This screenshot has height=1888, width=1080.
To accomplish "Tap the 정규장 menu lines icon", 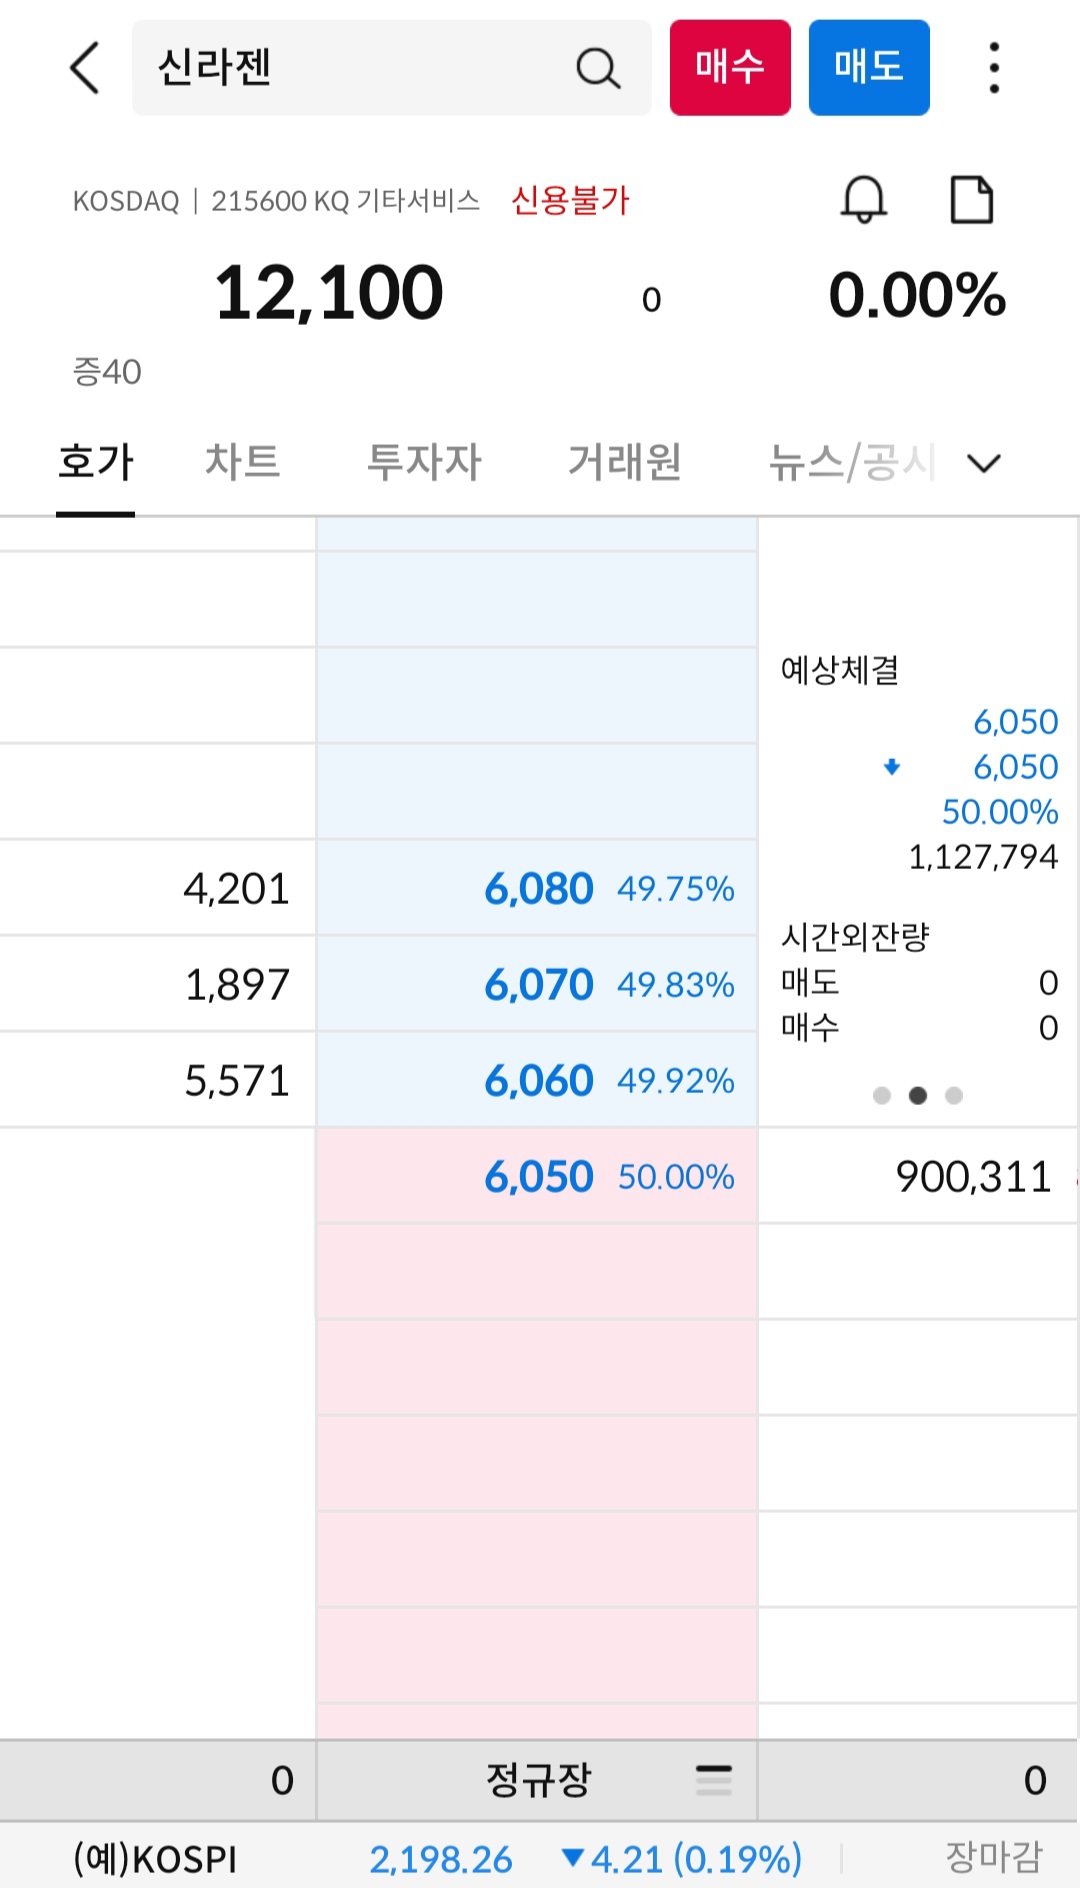I will coord(713,1779).
